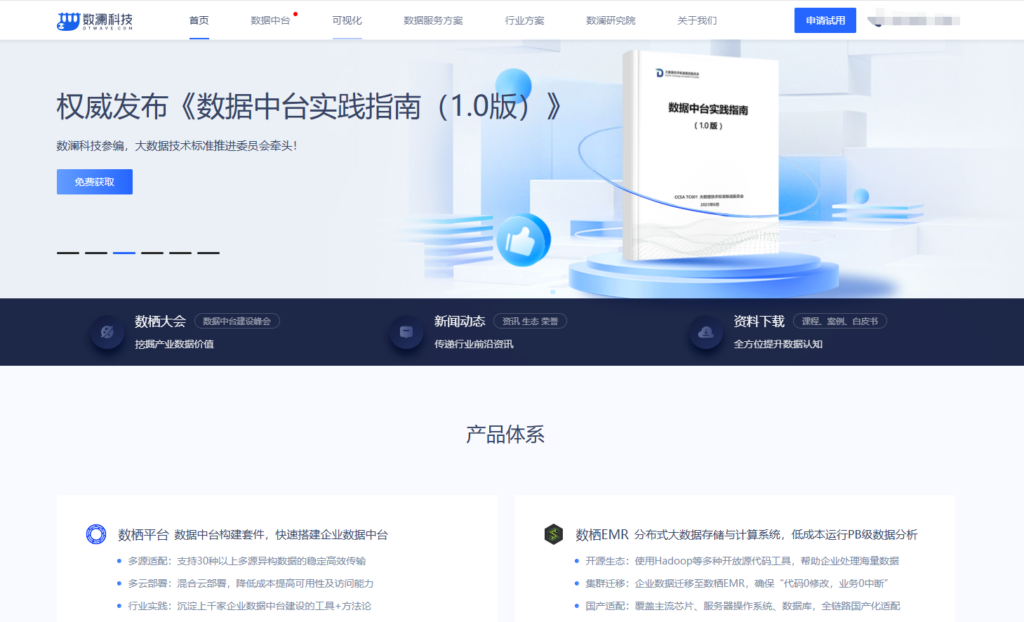Click the 数栖大会 circular conference icon
The width and height of the screenshot is (1024, 622).
point(106,331)
